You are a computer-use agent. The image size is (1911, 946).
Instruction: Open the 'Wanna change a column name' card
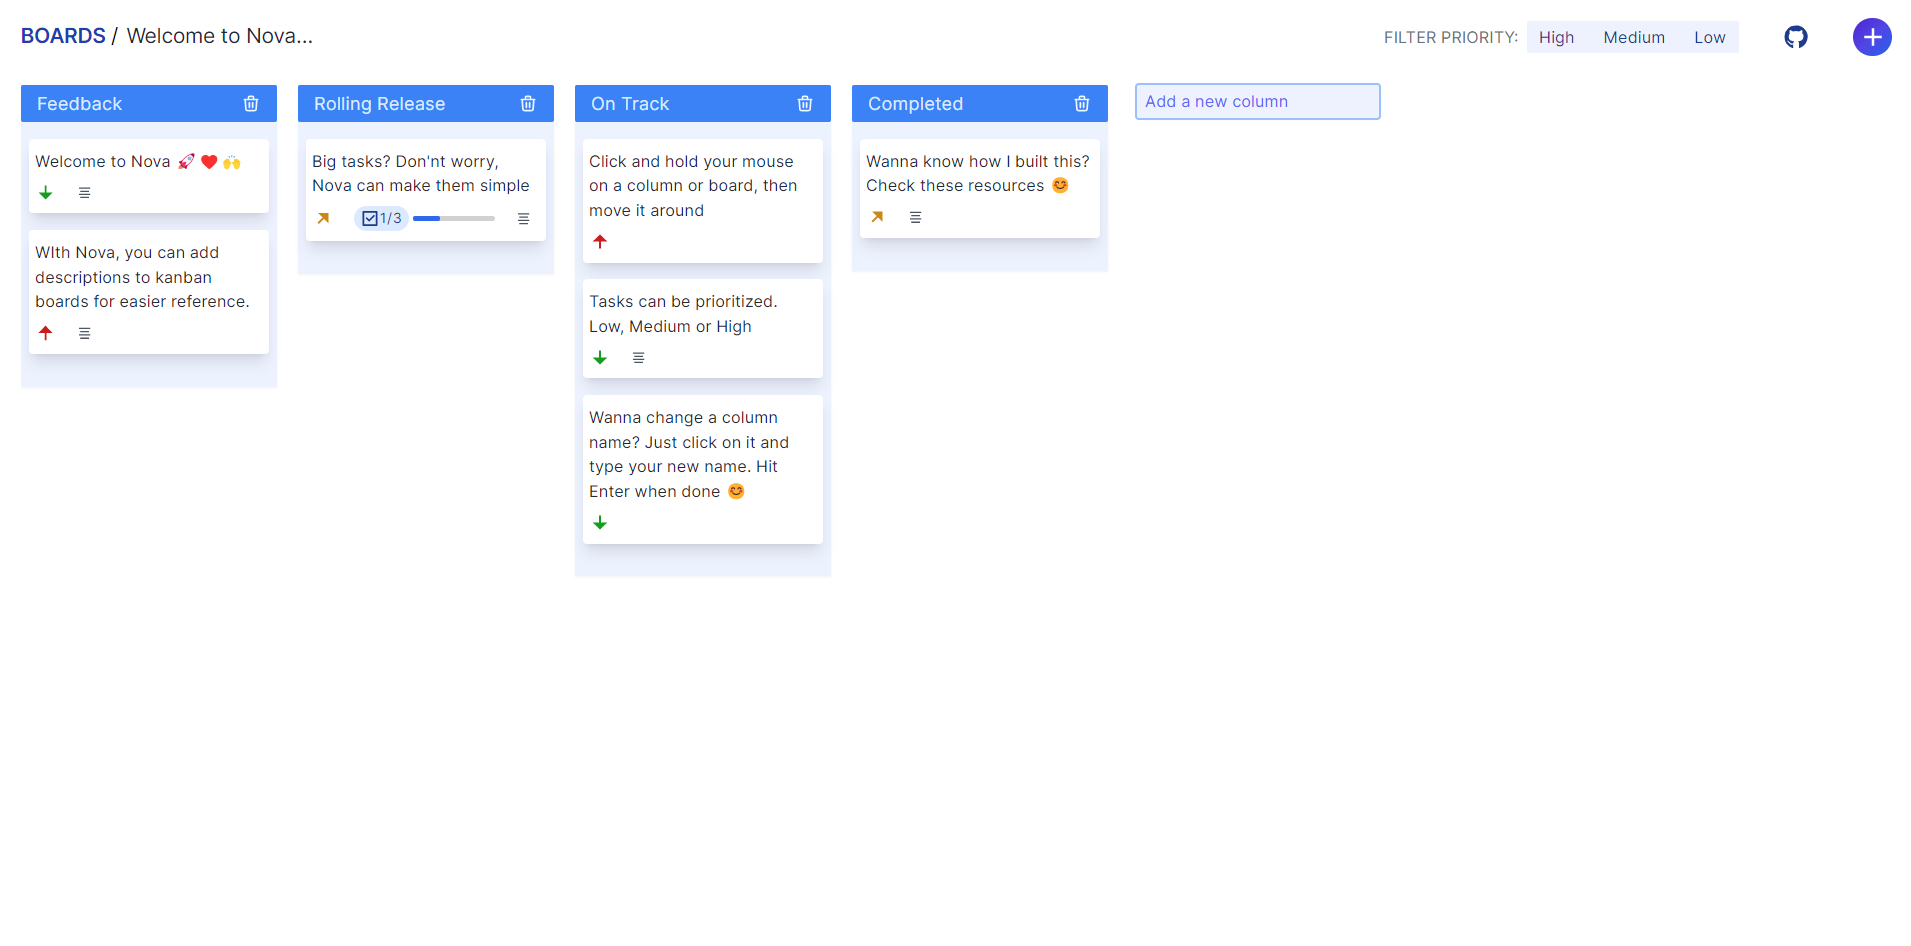tap(703, 470)
